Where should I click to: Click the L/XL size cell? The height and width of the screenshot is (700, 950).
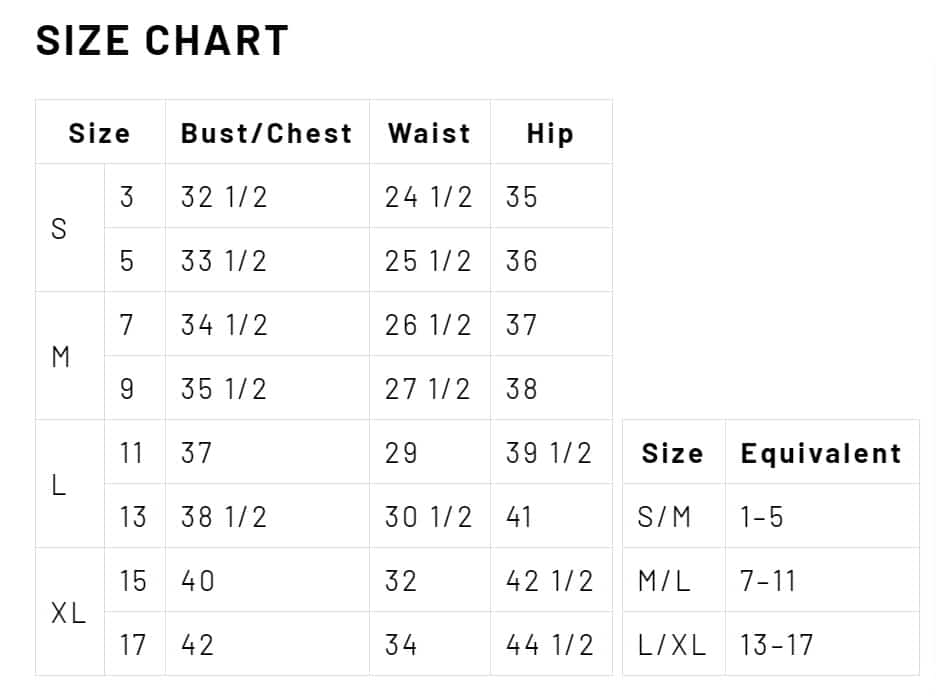coord(672,645)
